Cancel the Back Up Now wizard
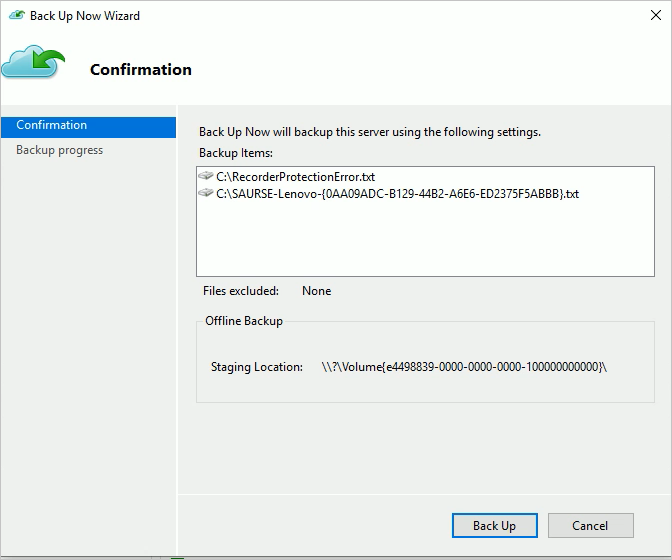This screenshot has width=672, height=560. [590, 525]
